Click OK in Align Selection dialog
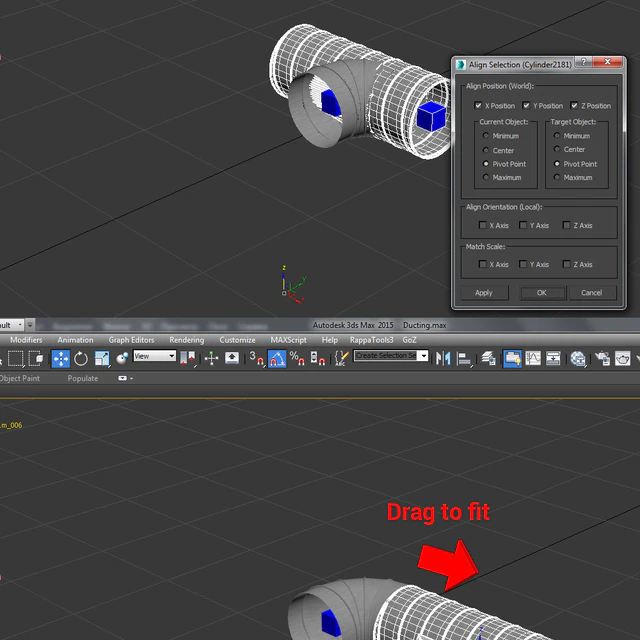 point(542,293)
